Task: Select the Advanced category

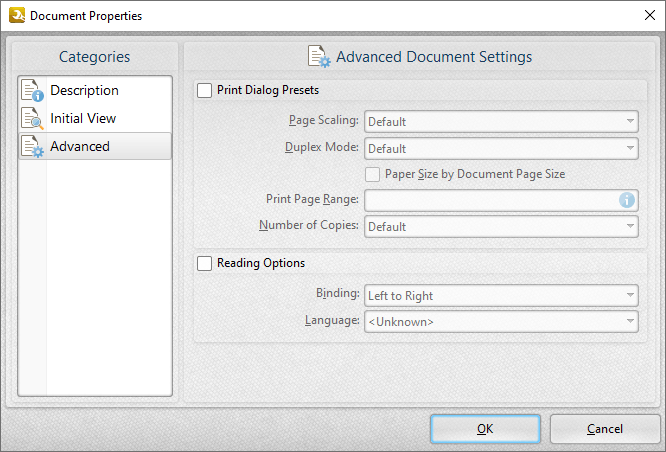Action: (95, 146)
